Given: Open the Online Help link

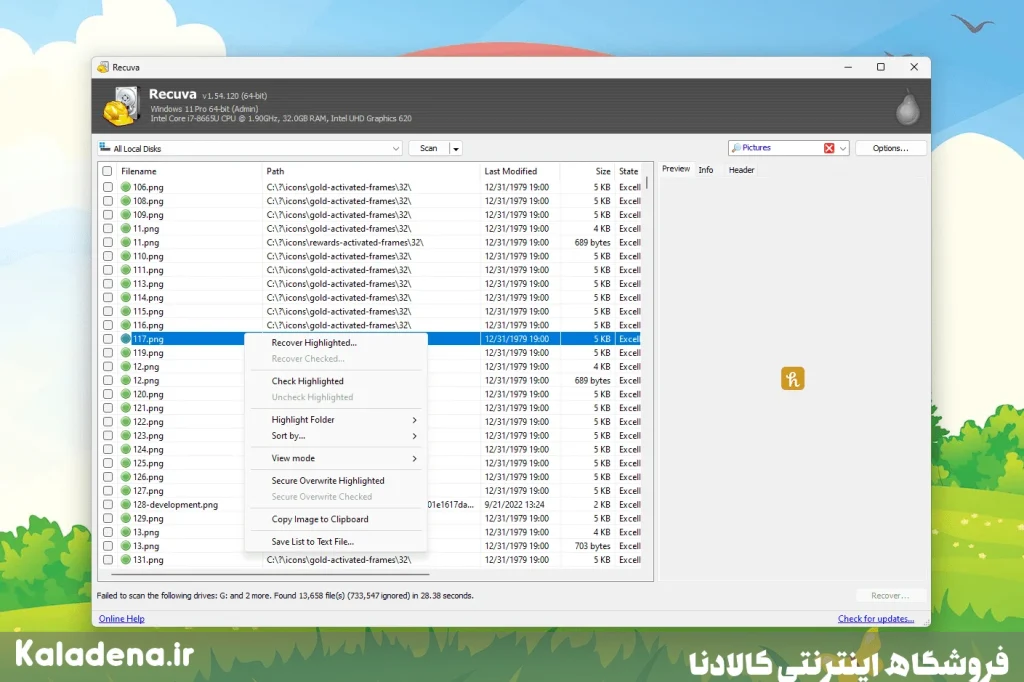Looking at the screenshot, I should (x=121, y=619).
